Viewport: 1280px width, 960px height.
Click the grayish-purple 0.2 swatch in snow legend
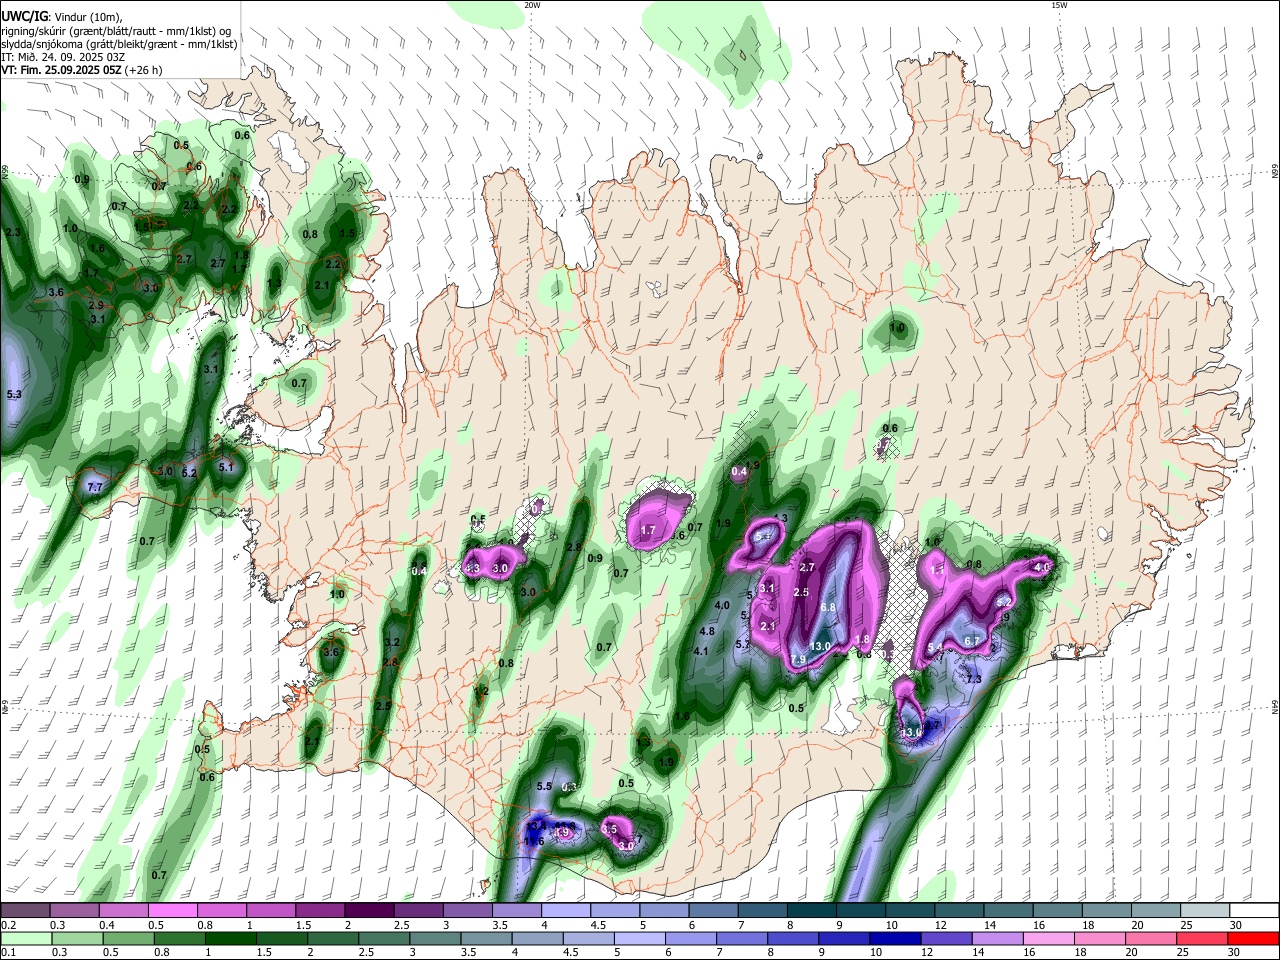click(24, 910)
